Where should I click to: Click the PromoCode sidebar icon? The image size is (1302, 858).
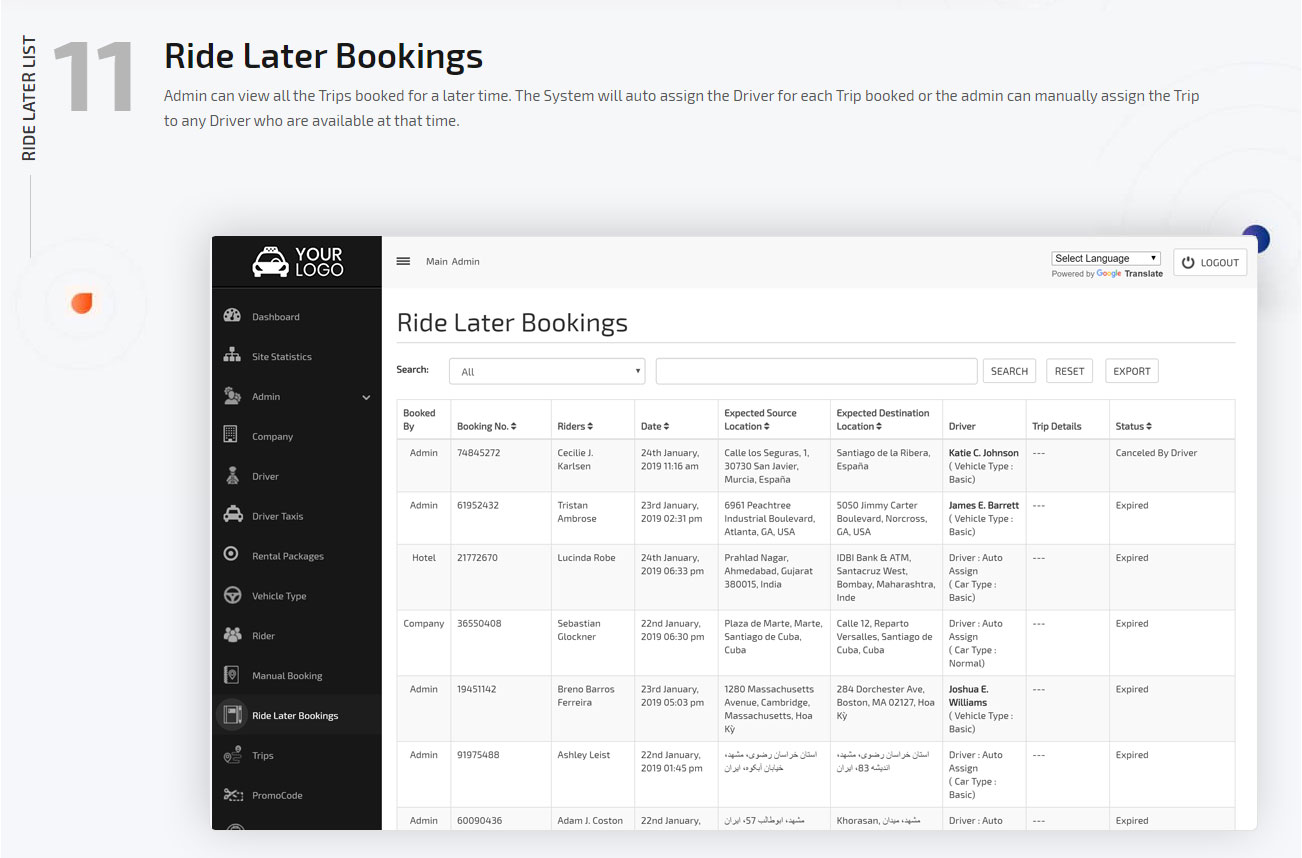(231, 795)
